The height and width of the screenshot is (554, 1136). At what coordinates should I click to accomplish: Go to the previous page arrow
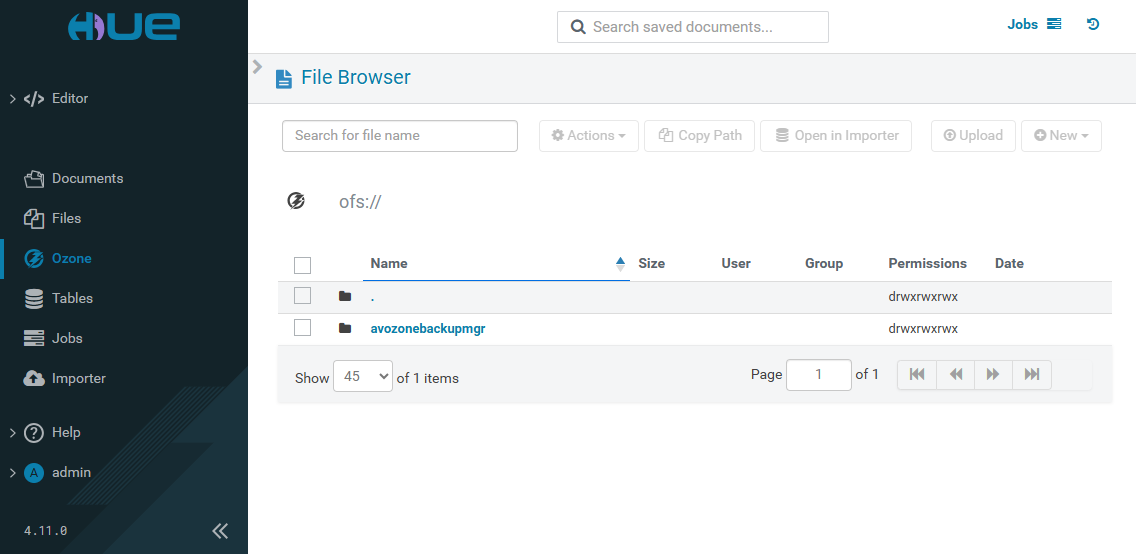tap(955, 374)
